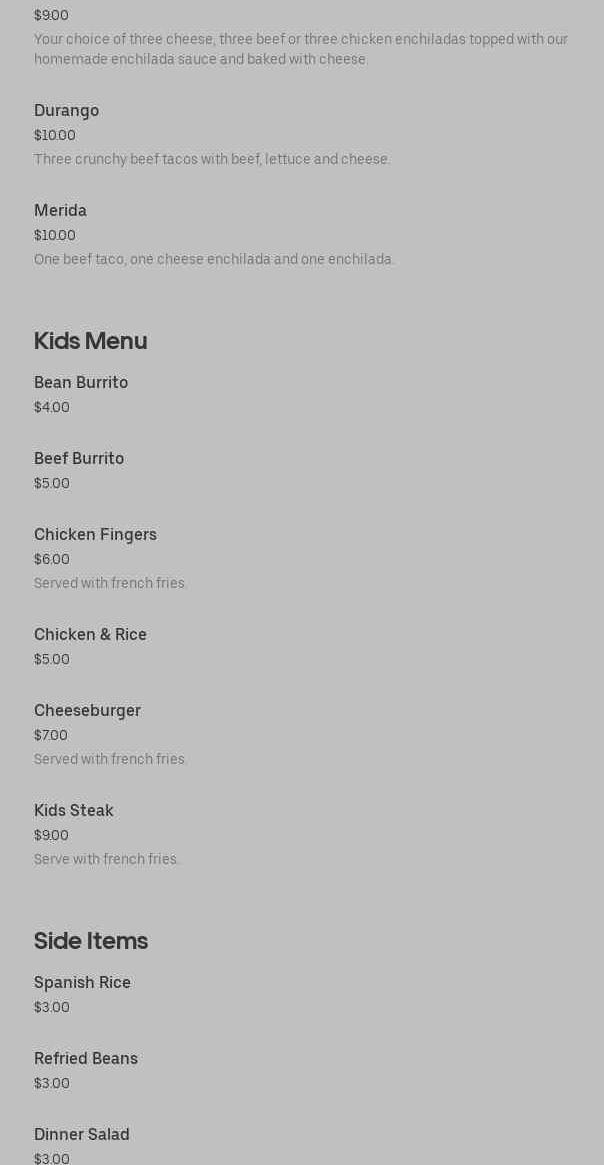Image resolution: width=604 pixels, height=1165 pixels.
Task: Pick the Chicken & Rice item
Action: pos(90,635)
